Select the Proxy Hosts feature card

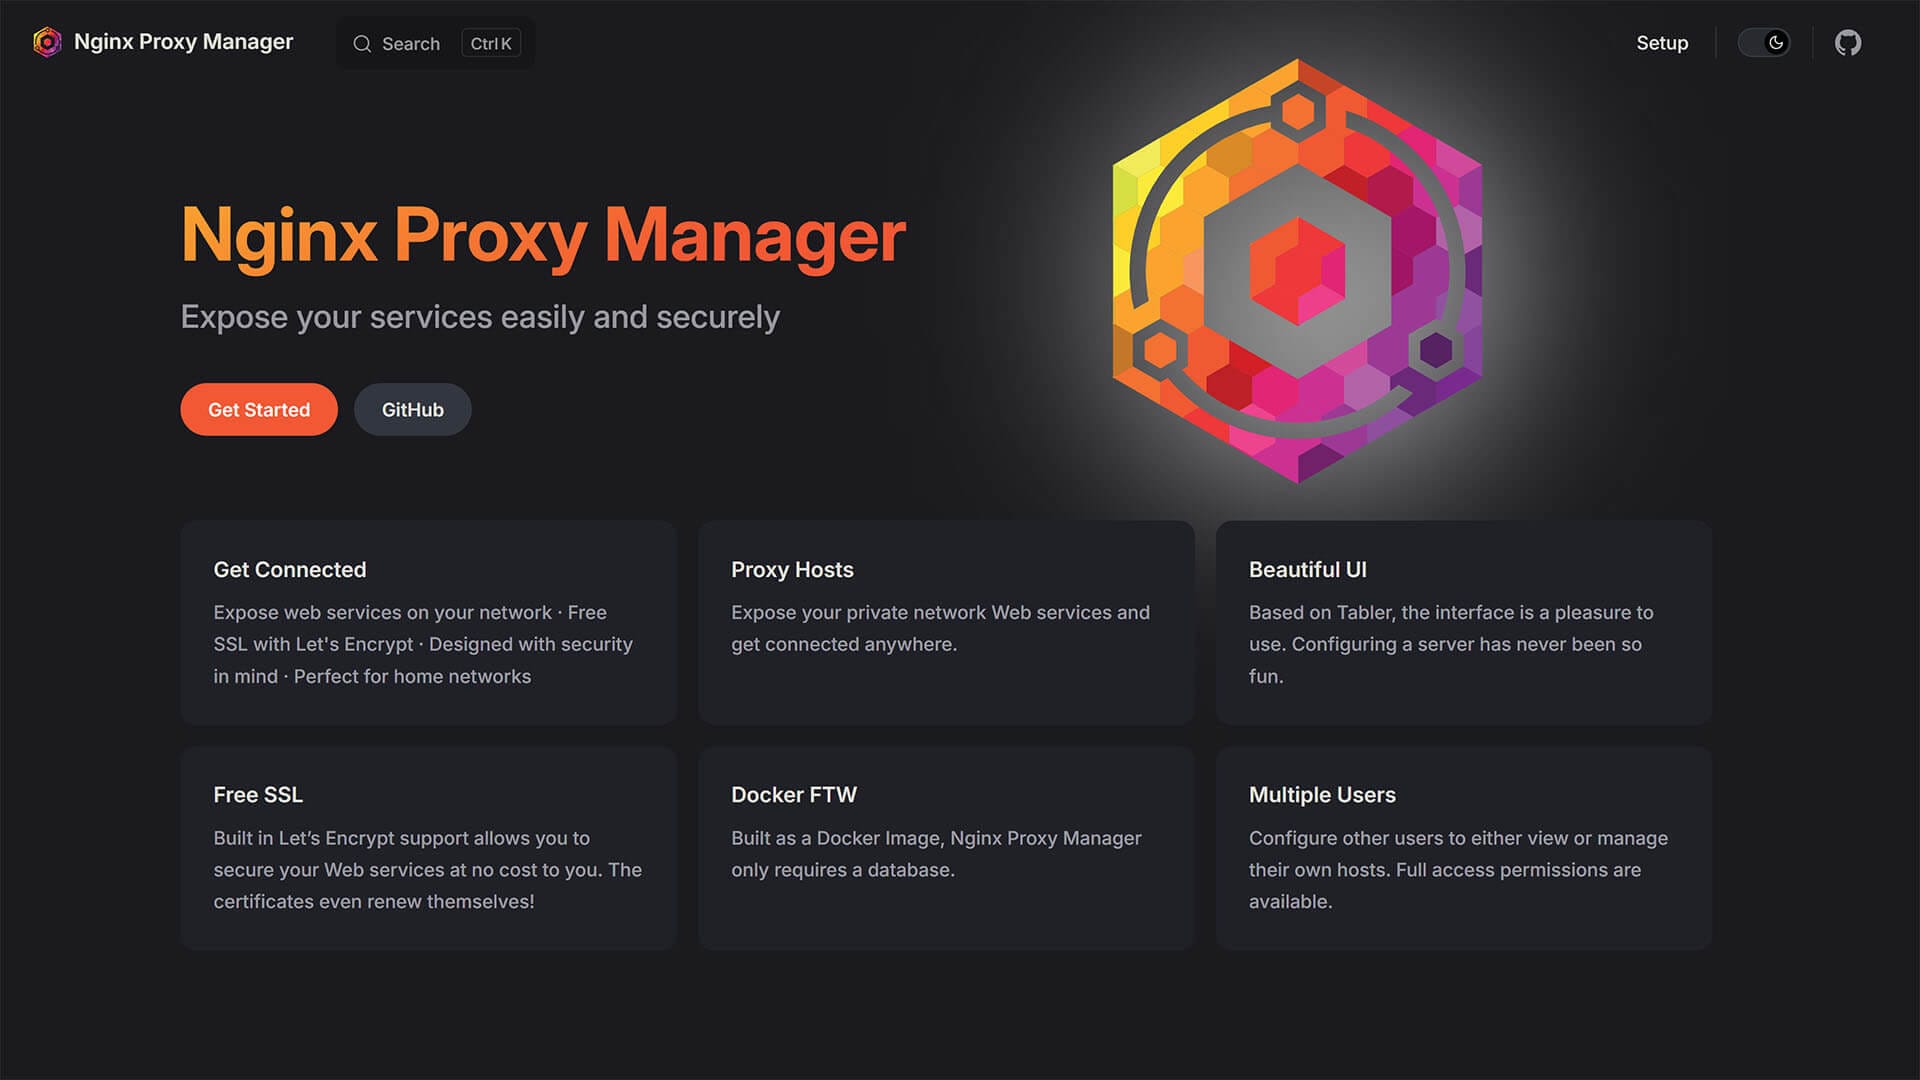pos(946,622)
